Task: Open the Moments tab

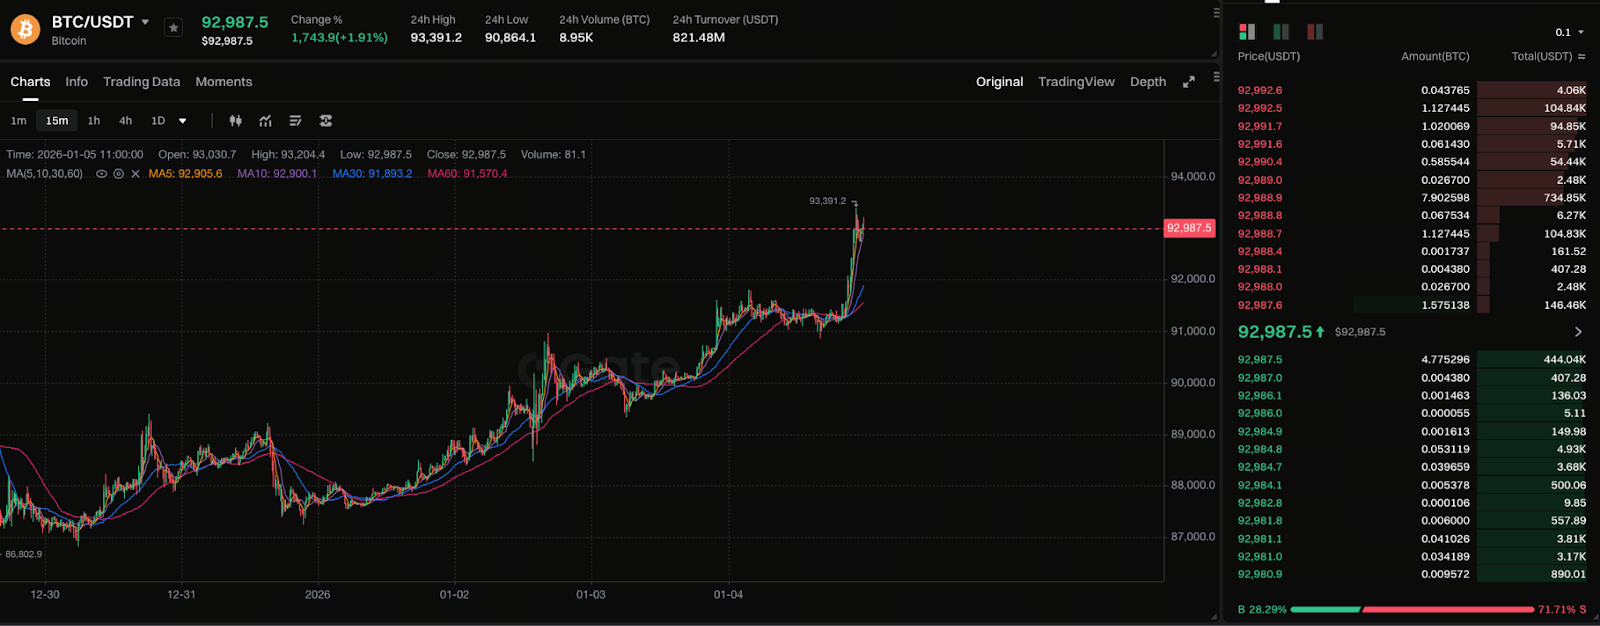Action: pos(224,82)
